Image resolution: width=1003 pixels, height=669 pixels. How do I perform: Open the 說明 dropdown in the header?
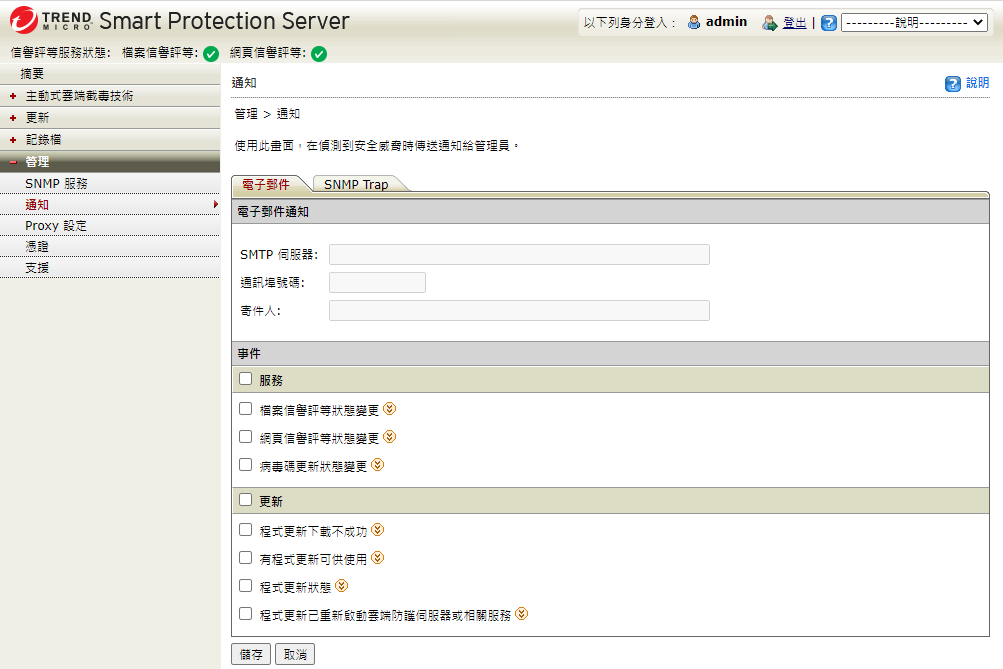(x=914, y=23)
